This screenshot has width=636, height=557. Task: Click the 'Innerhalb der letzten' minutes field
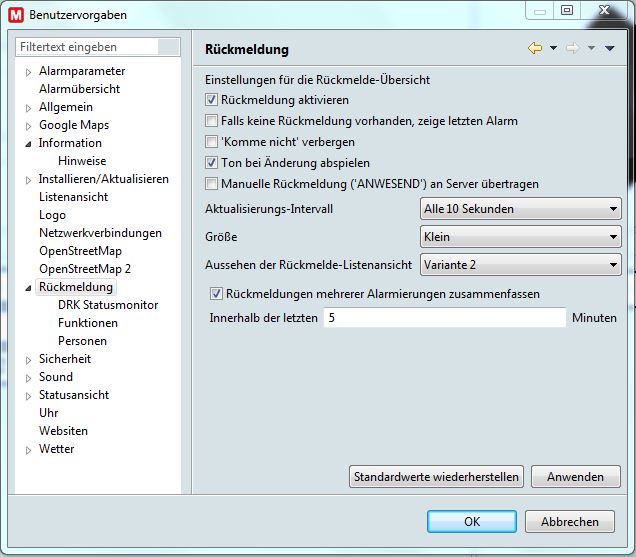[444, 317]
